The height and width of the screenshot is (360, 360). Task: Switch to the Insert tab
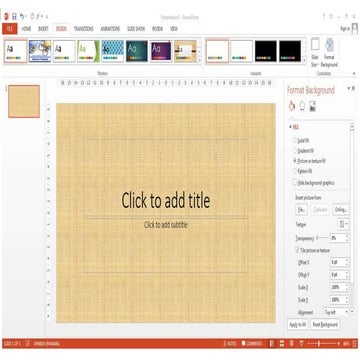click(x=43, y=29)
